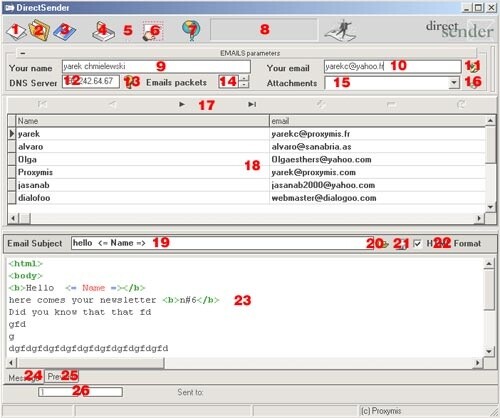The height and width of the screenshot is (418, 500).
Task: Click the colorful globe icon in the toolbar
Action: coord(191,31)
